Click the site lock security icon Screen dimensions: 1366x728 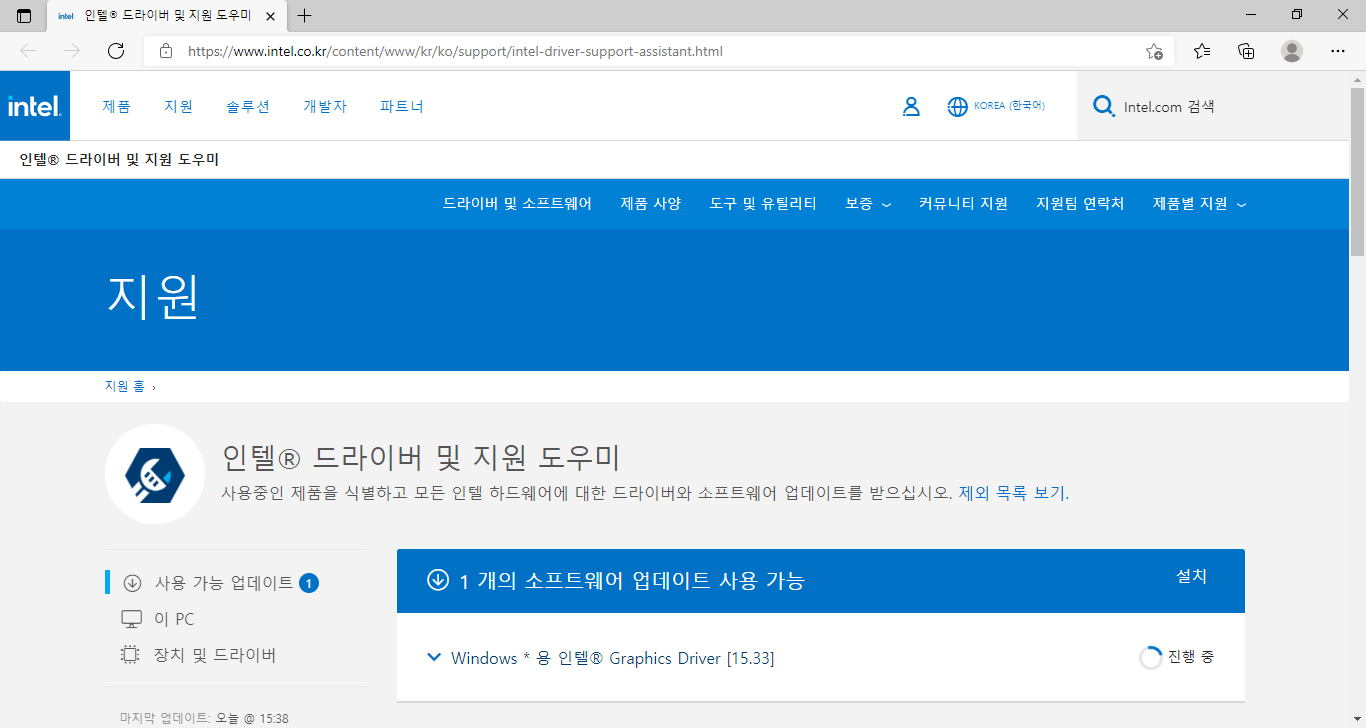click(x=166, y=51)
